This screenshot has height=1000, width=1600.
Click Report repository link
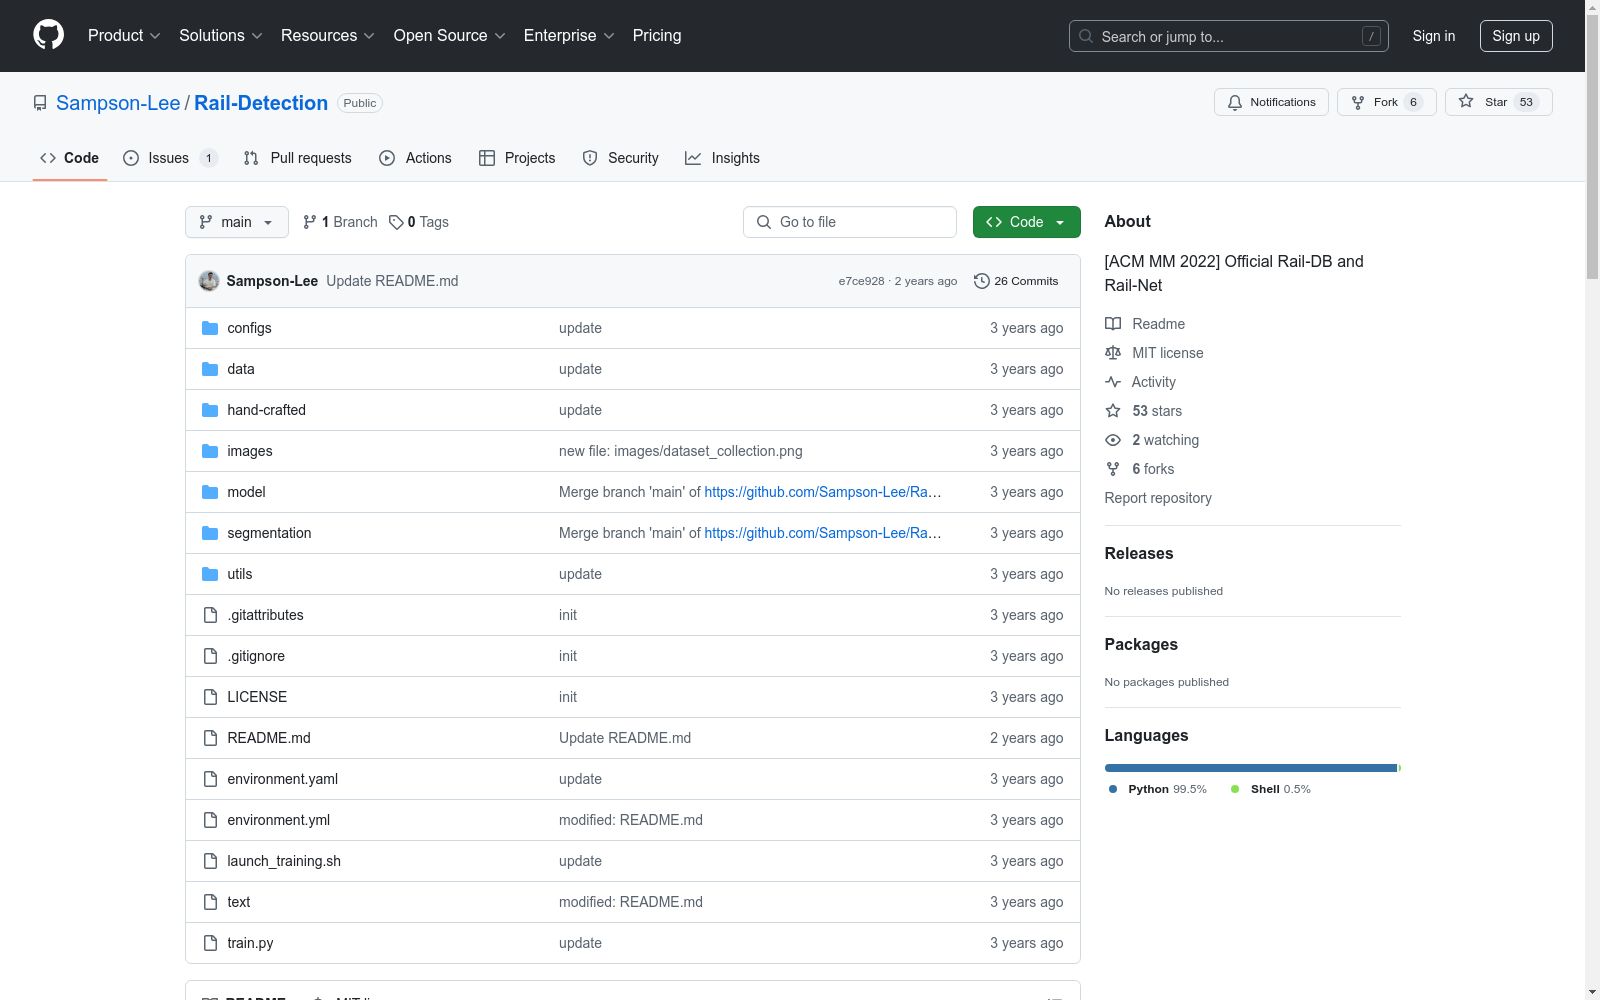tap(1158, 498)
